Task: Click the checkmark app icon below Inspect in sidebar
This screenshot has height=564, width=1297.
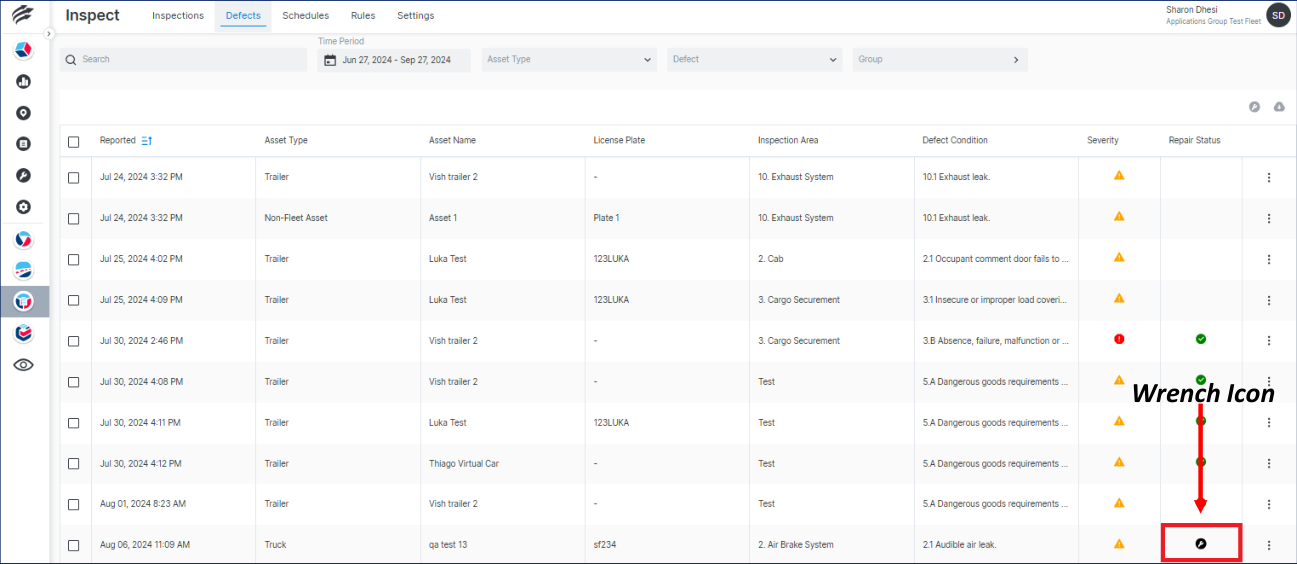Action: point(23,333)
